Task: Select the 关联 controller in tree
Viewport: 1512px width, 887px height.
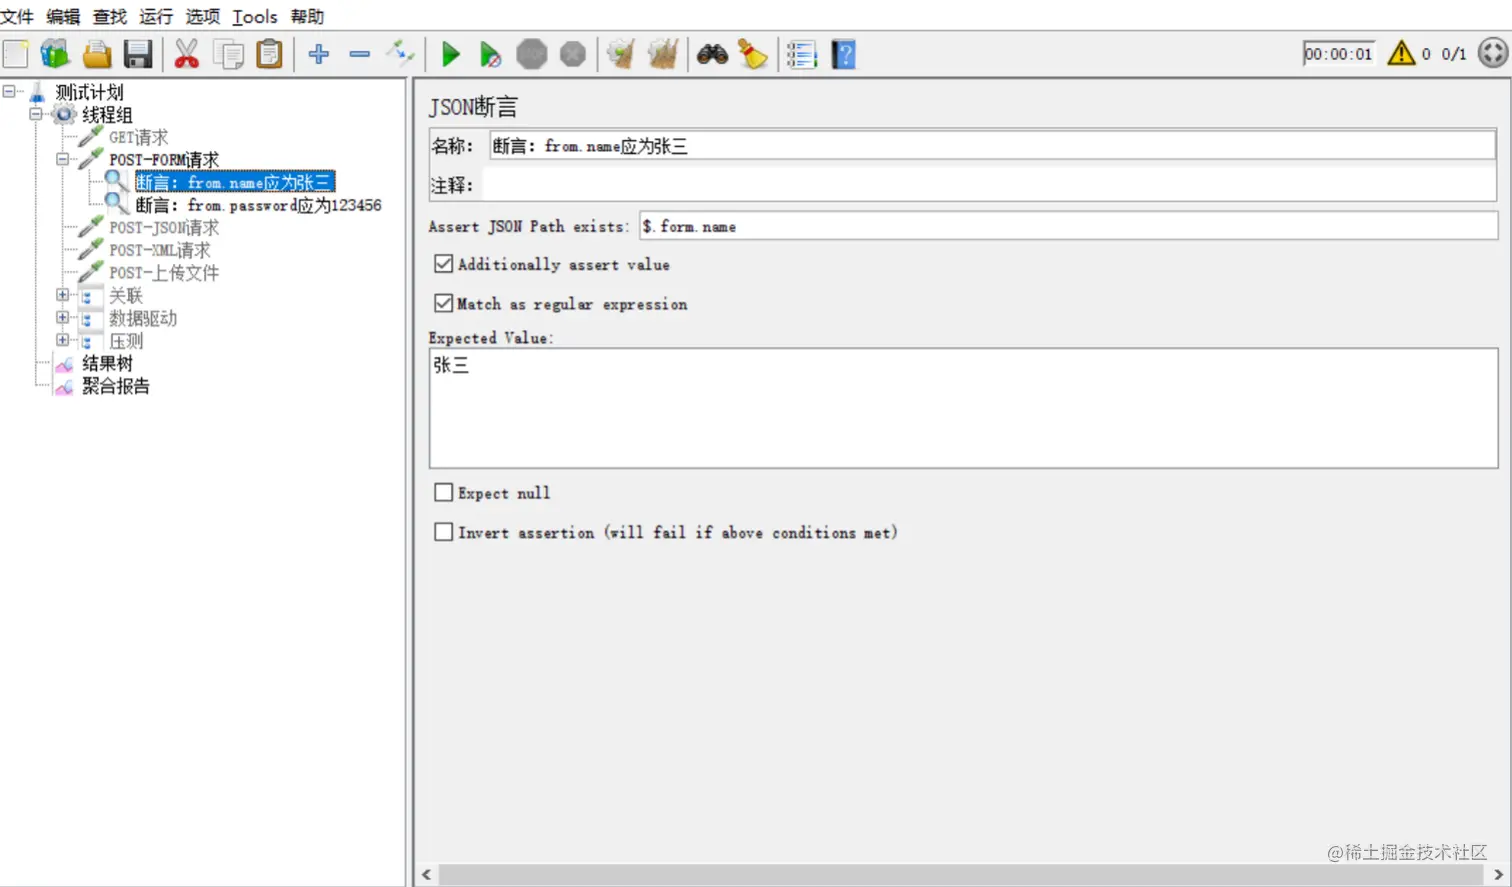Action: pyautogui.click(x=126, y=296)
